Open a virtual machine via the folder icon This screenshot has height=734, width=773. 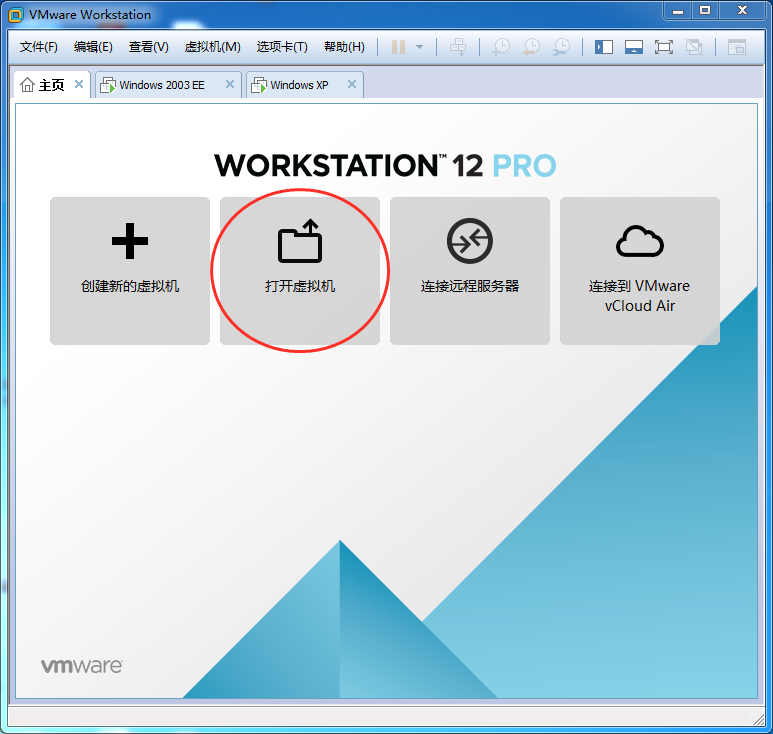point(300,242)
